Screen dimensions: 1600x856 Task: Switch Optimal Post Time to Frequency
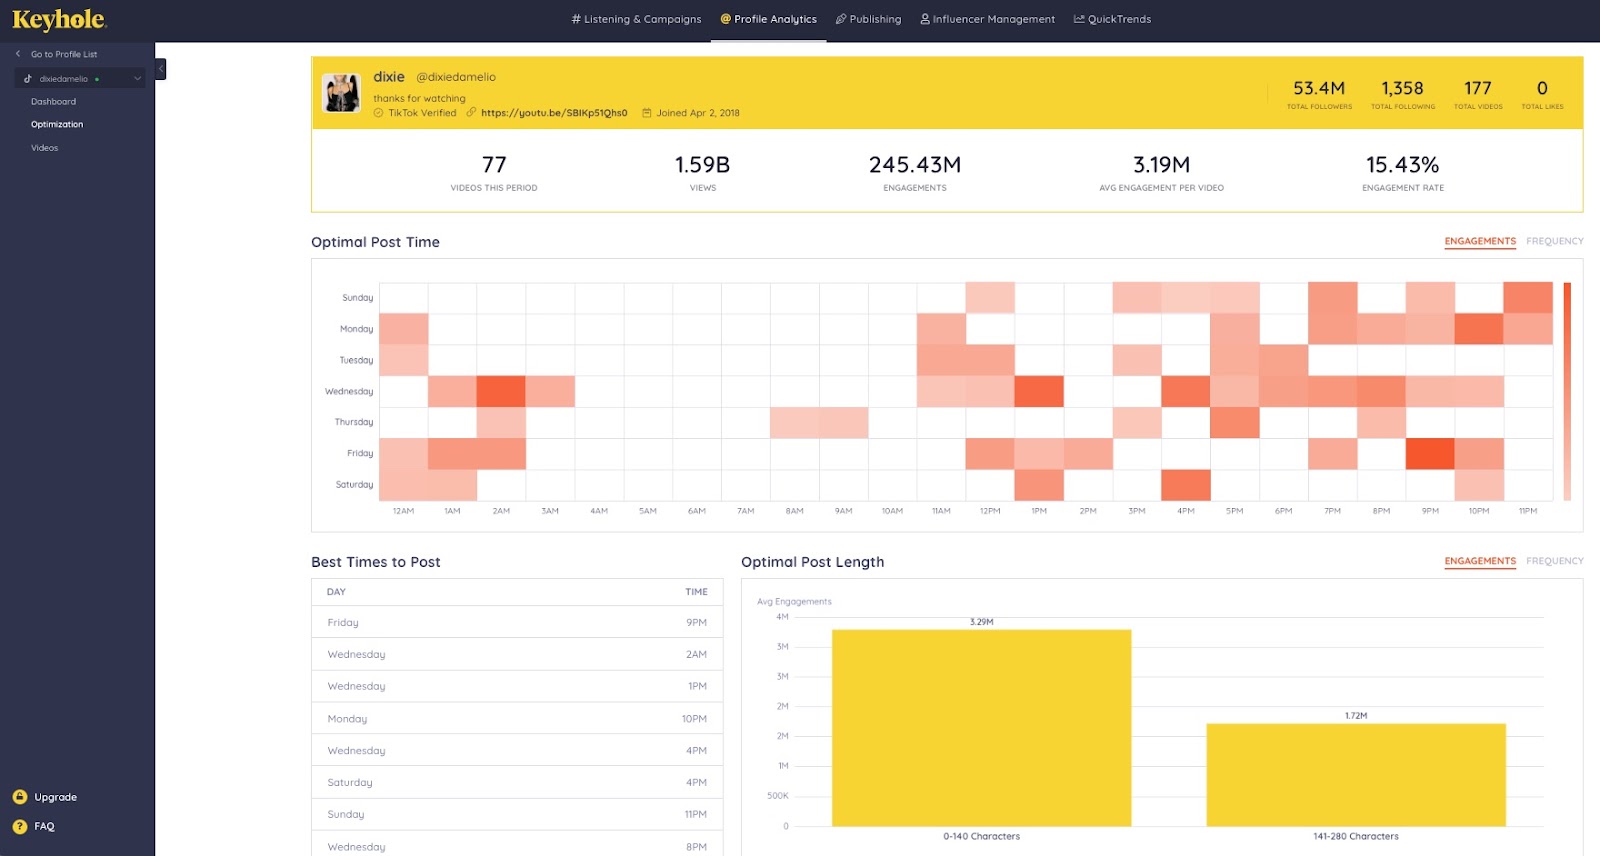[1554, 241]
